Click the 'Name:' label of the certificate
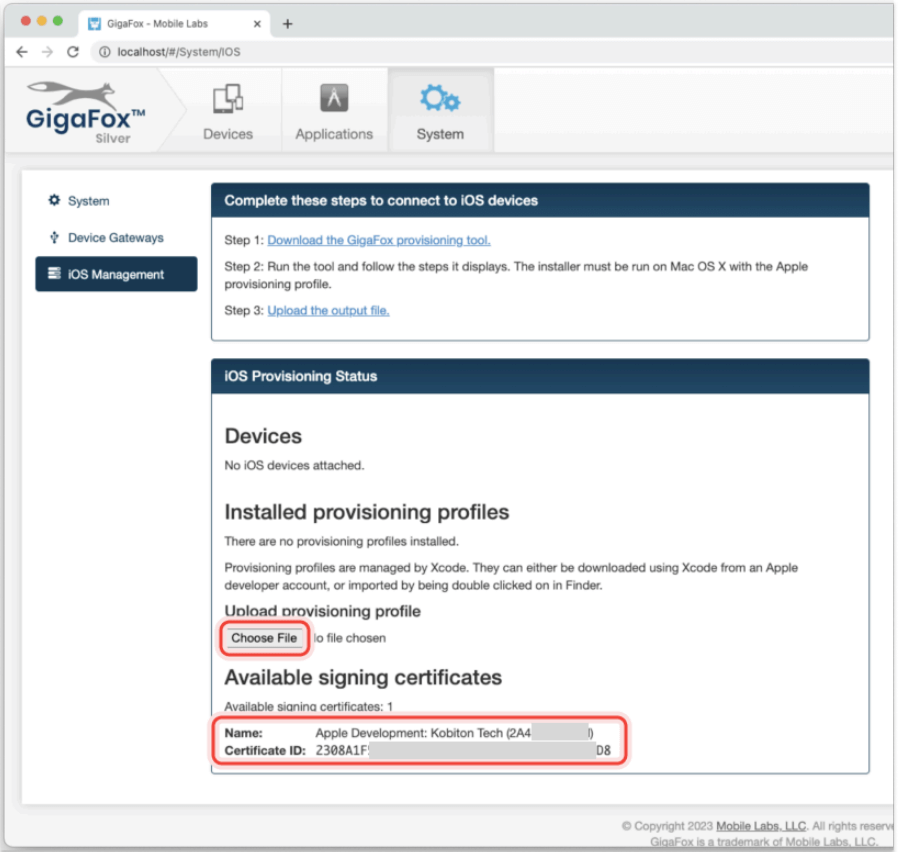900x852 pixels. [x=243, y=733]
